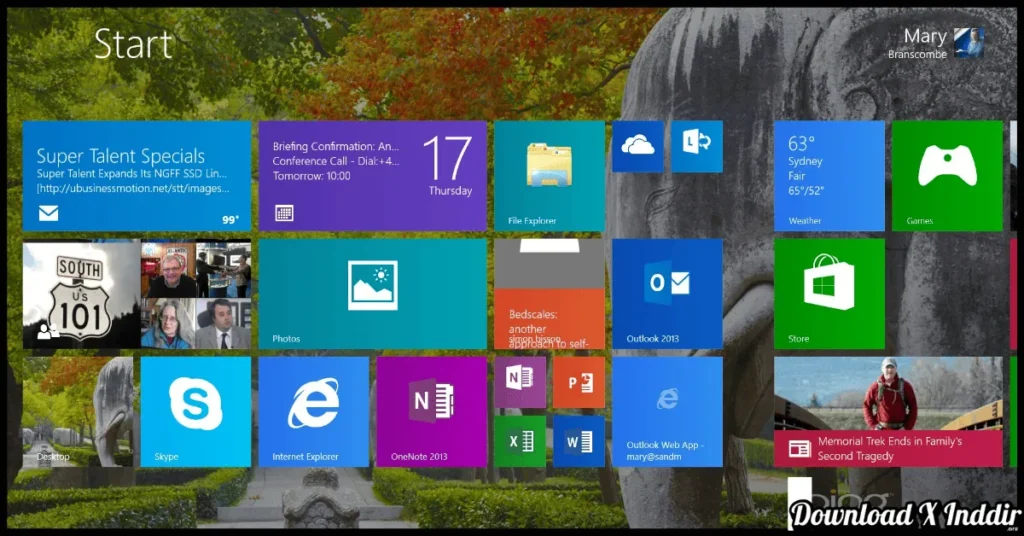
Task: Open the Mail tile with Super Talent Specials
Action: click(136, 176)
